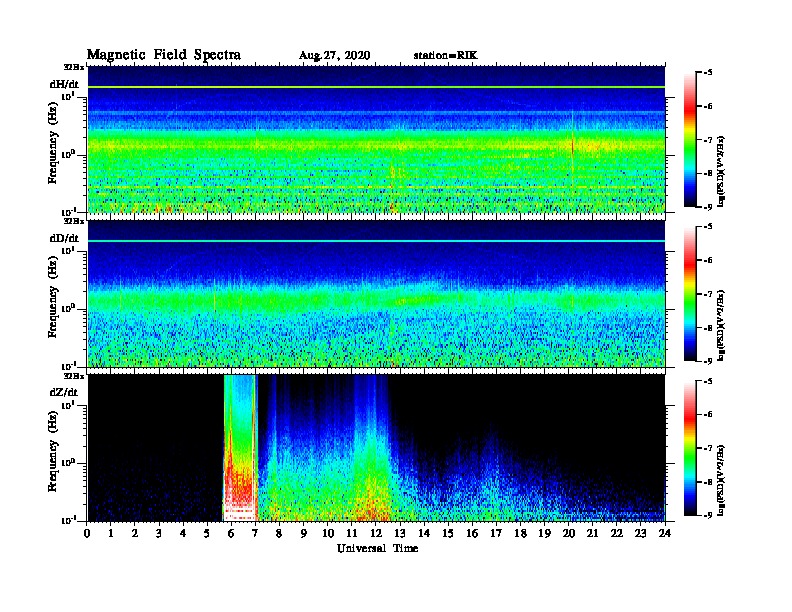Screen dimensions: 792x612
Task: Click the color bar beside the dD/dt panel
Action: (x=689, y=294)
